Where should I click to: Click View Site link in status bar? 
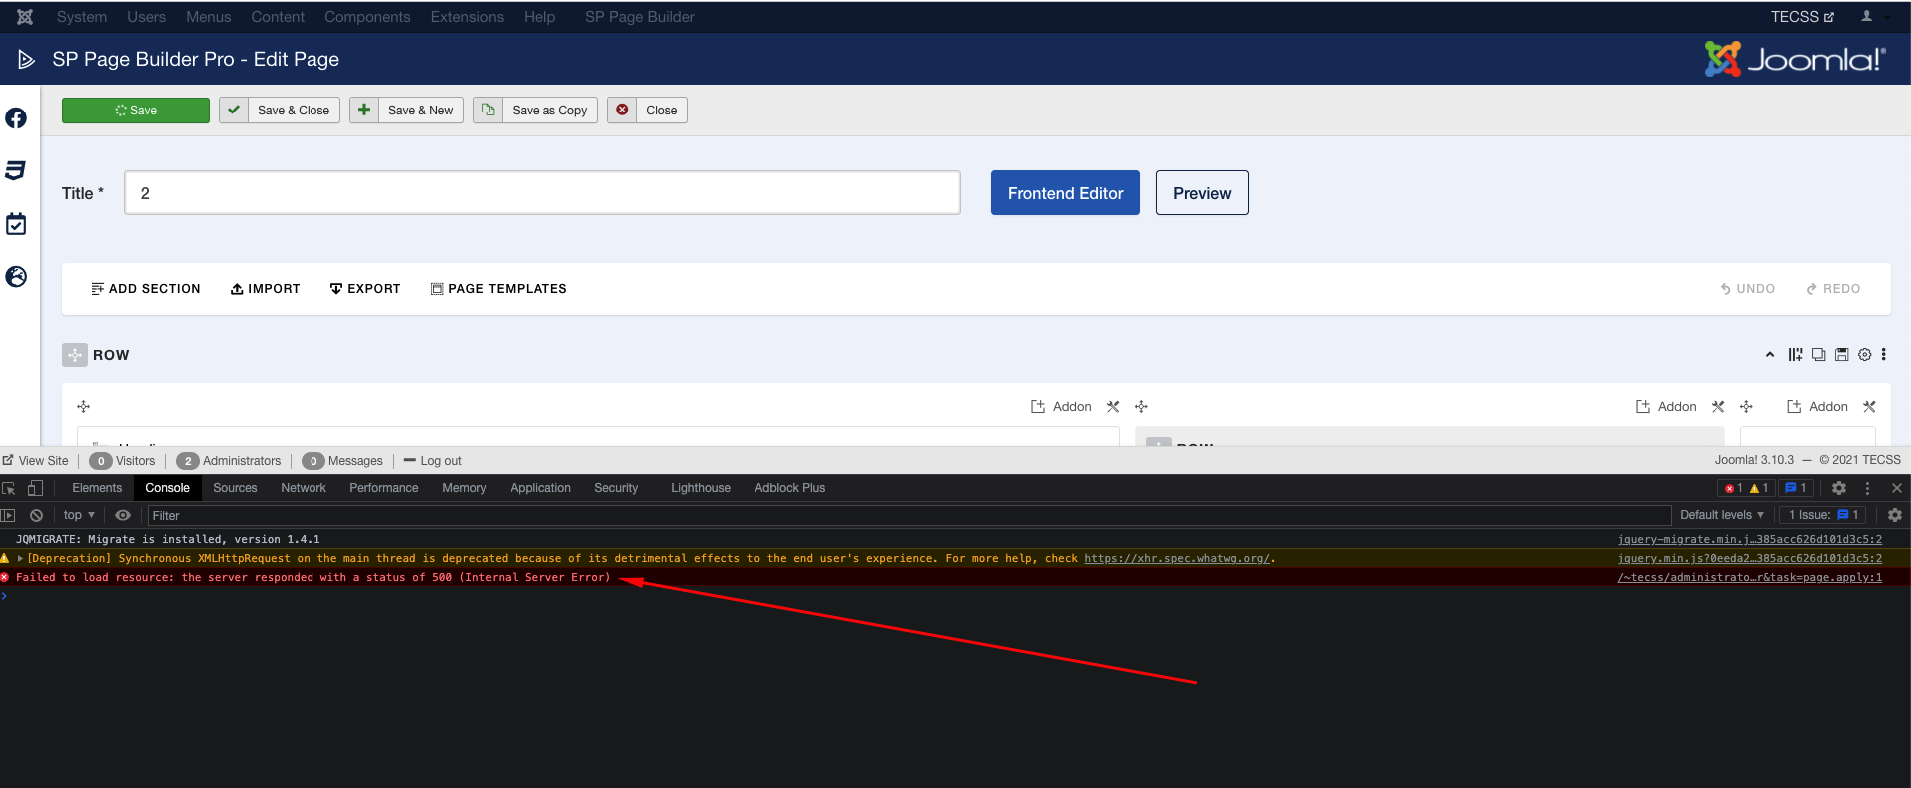click(36, 461)
